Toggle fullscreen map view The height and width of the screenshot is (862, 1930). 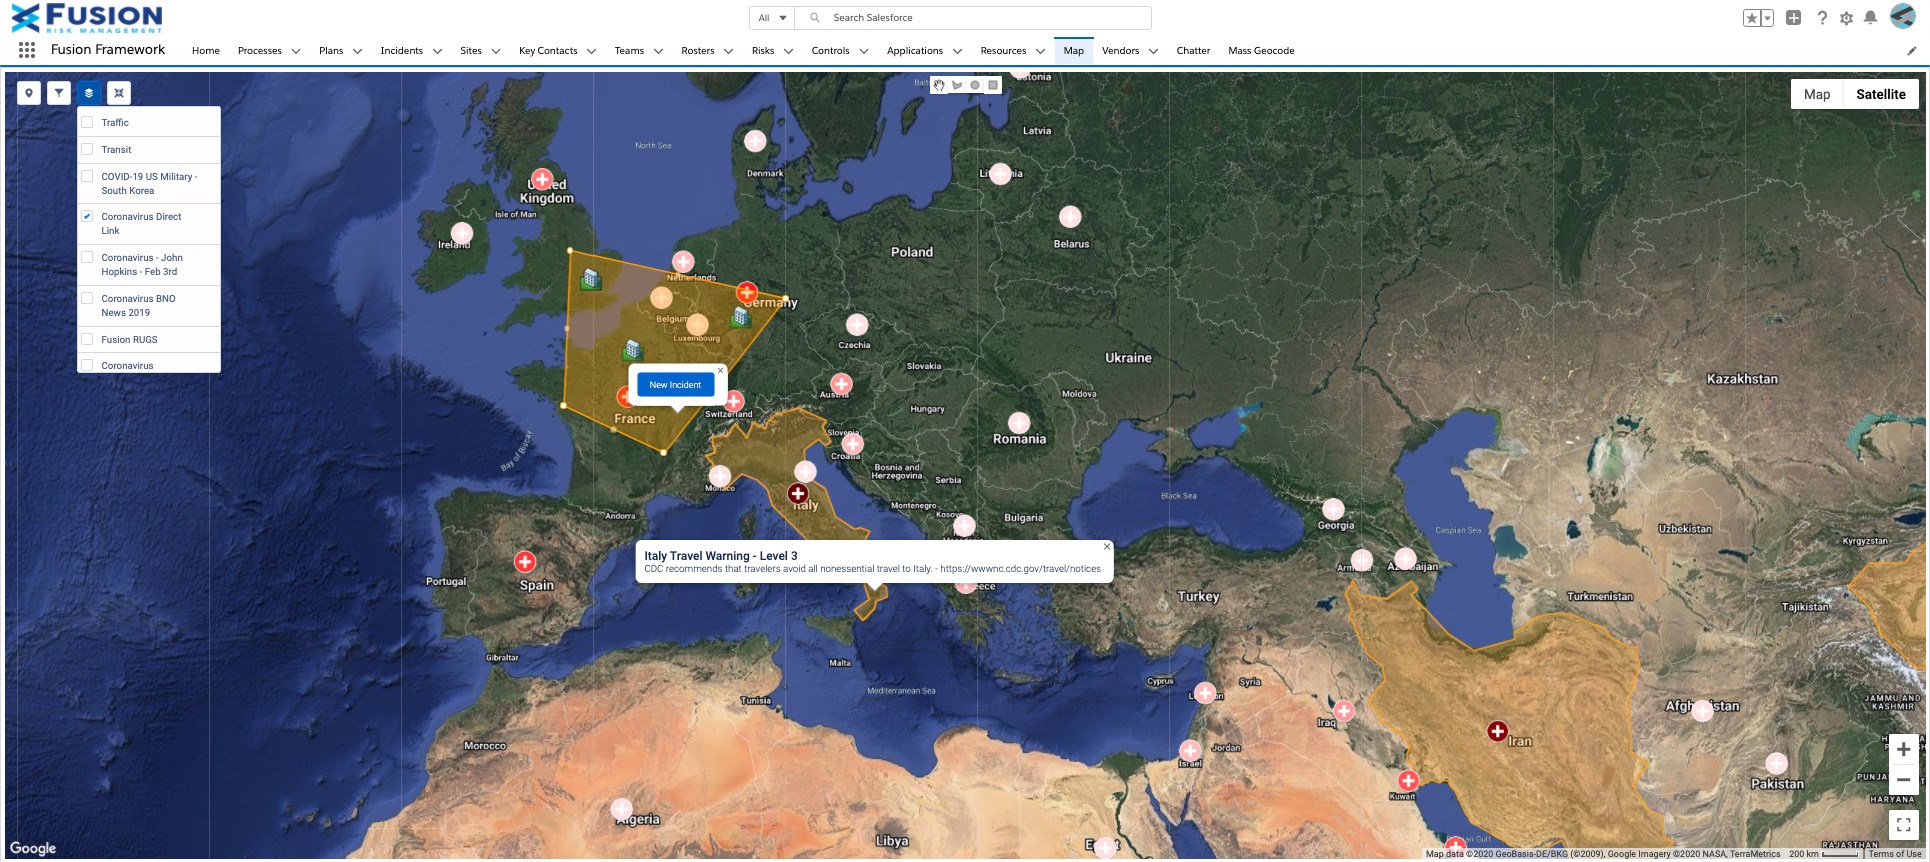point(1903,825)
